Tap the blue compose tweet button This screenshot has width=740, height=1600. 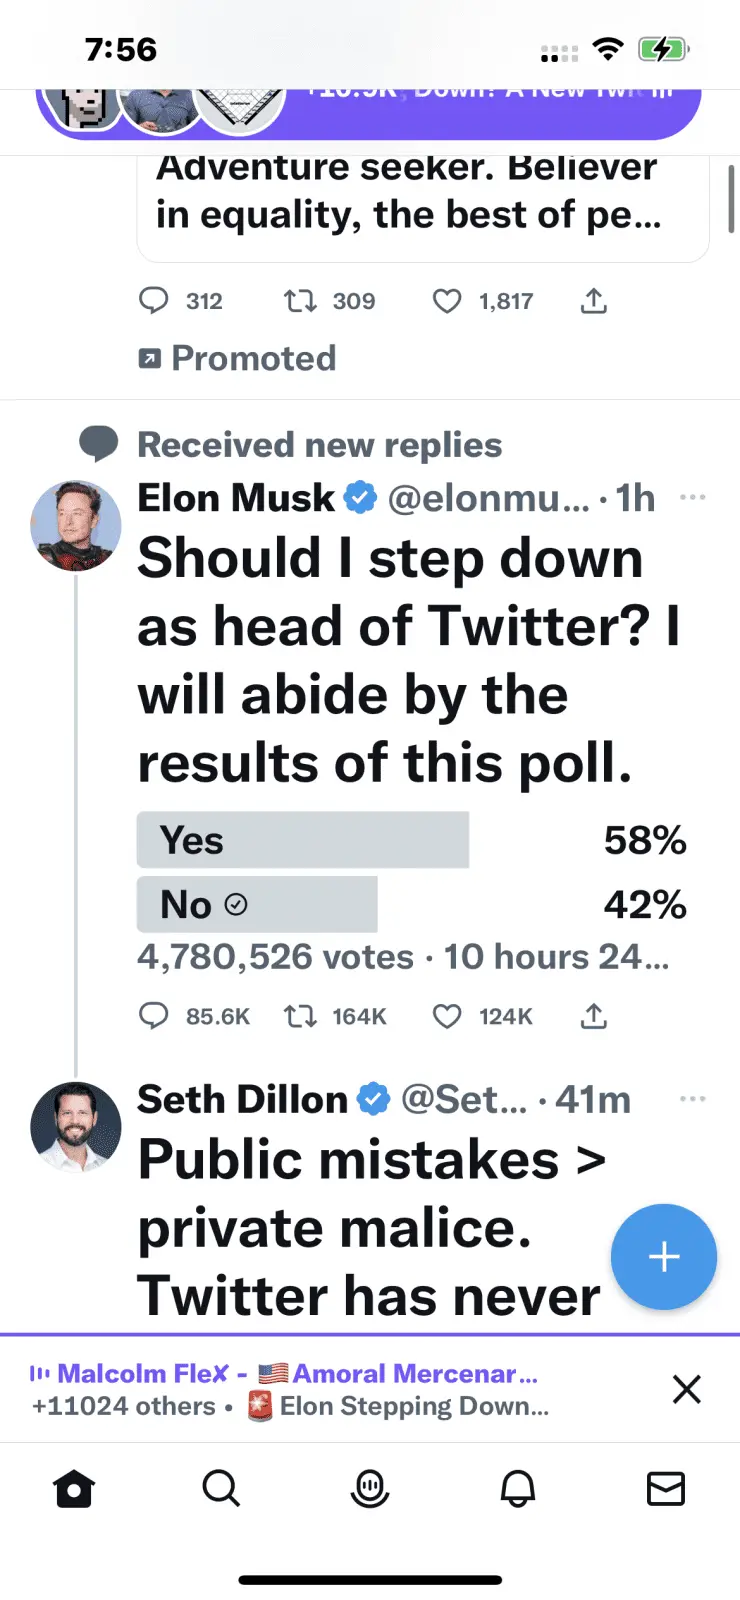tap(664, 1257)
